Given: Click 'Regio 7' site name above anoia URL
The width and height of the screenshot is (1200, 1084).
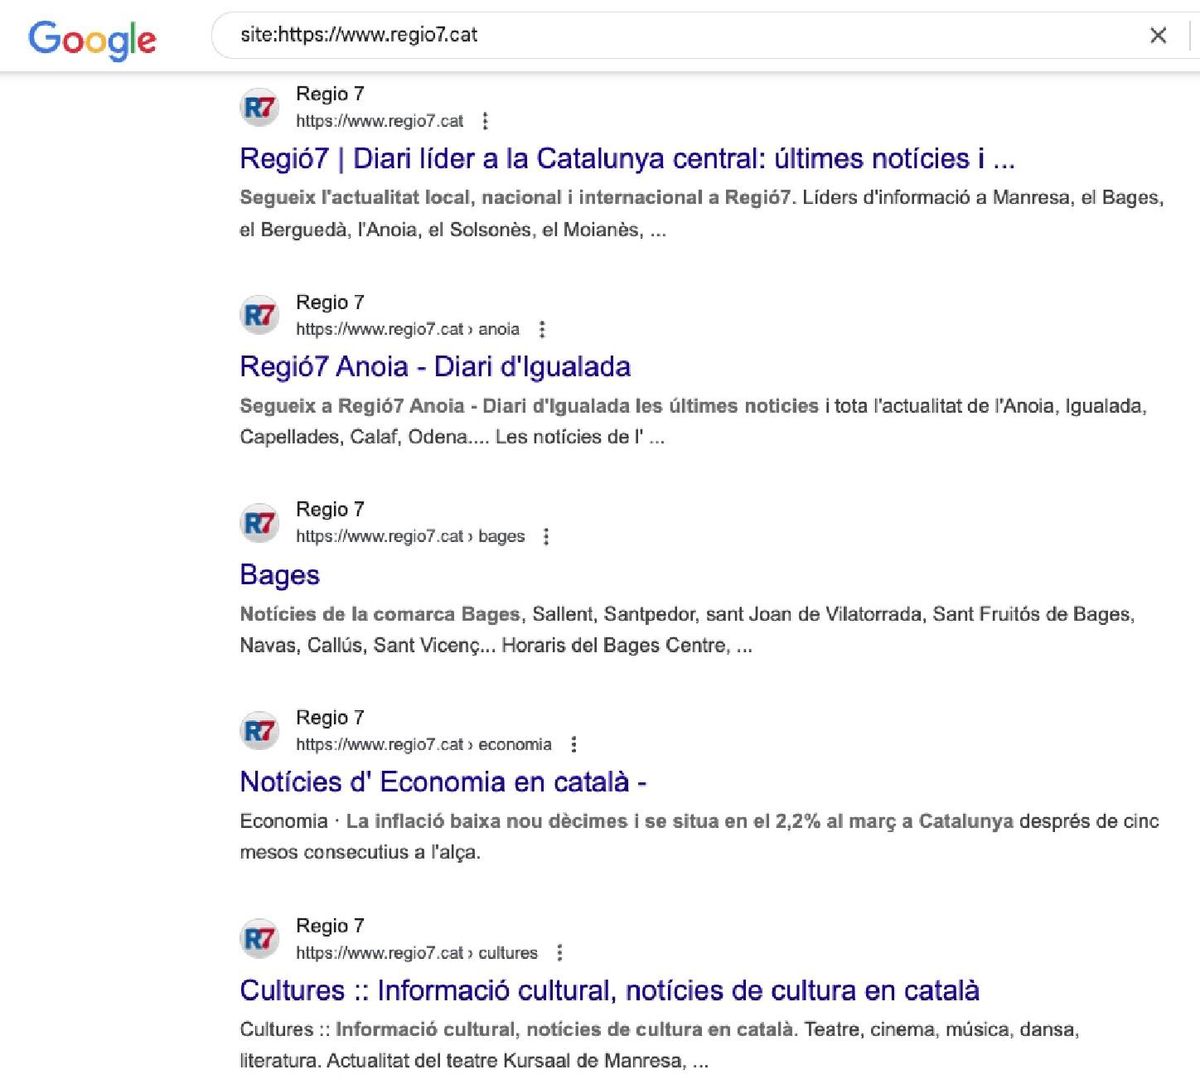Looking at the screenshot, I should [x=330, y=302].
